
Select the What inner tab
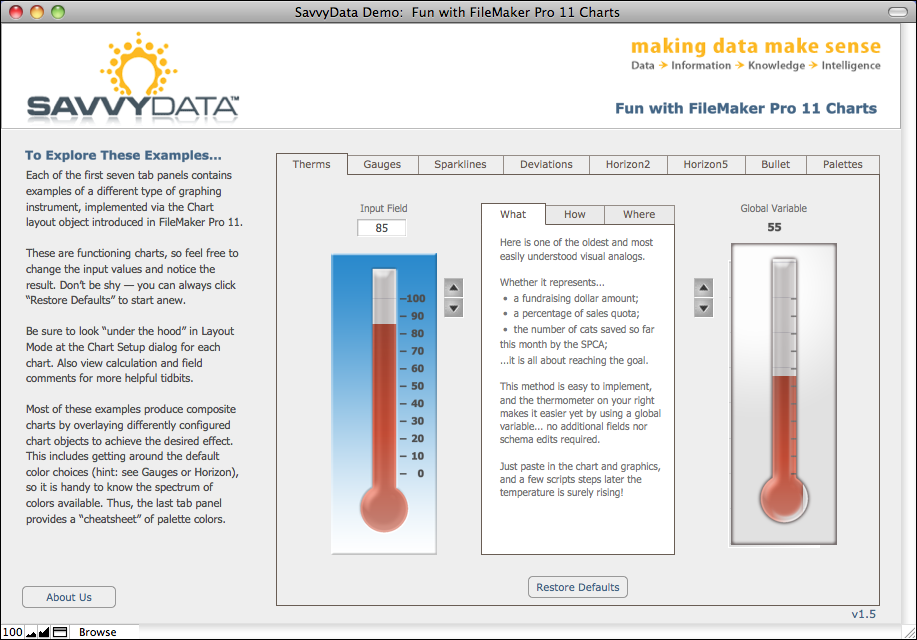tap(513, 214)
